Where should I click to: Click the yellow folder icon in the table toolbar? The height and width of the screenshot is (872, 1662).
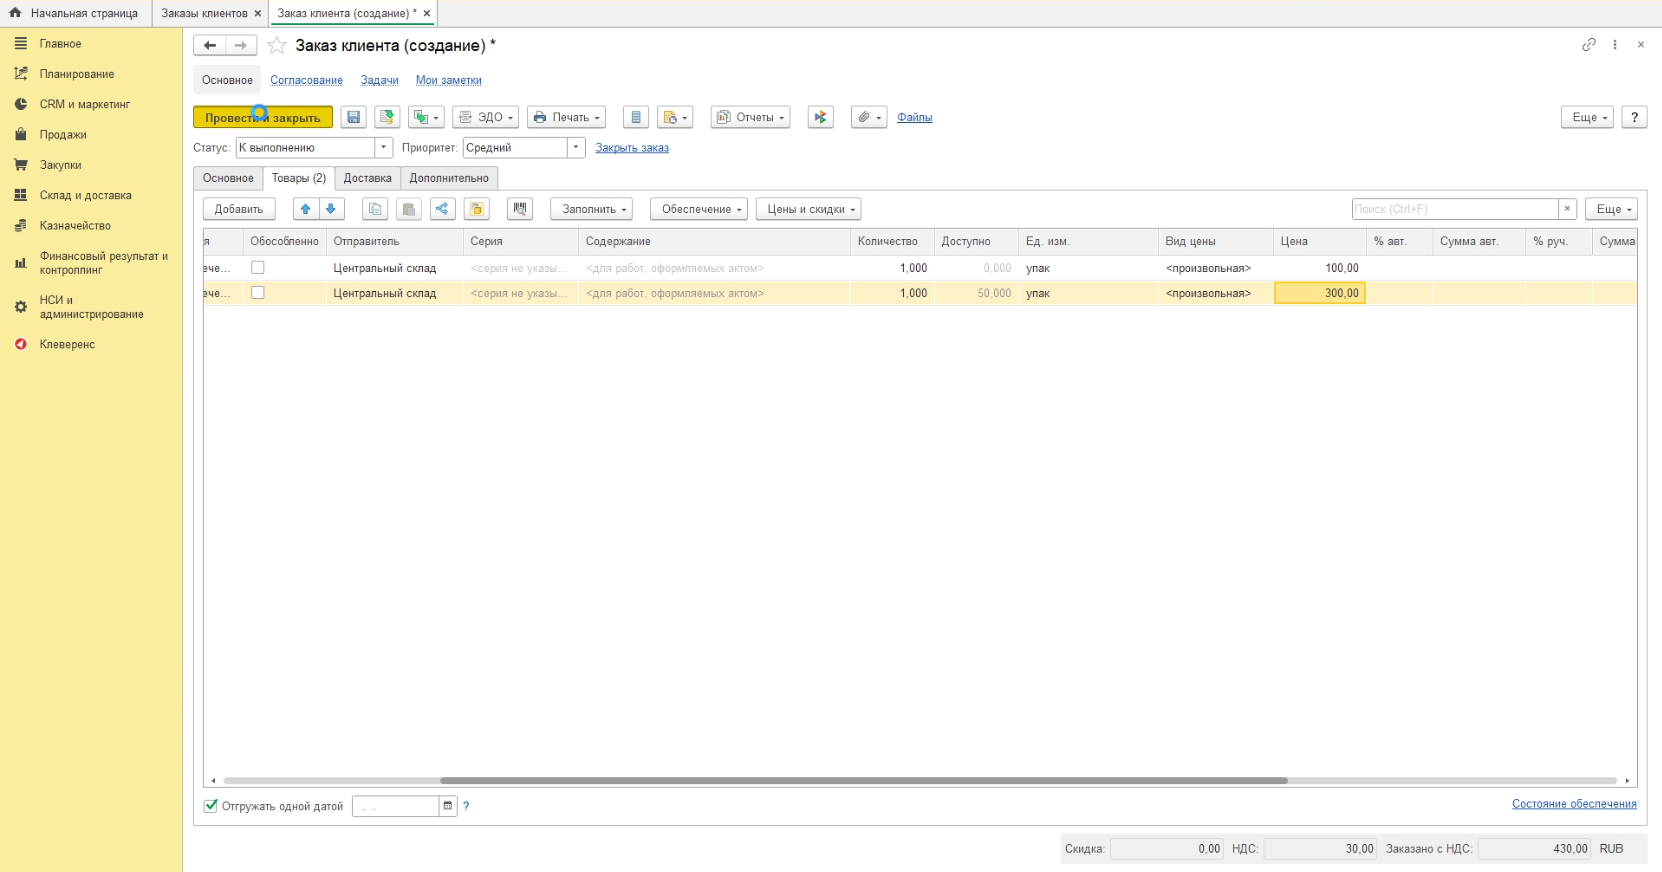point(477,209)
